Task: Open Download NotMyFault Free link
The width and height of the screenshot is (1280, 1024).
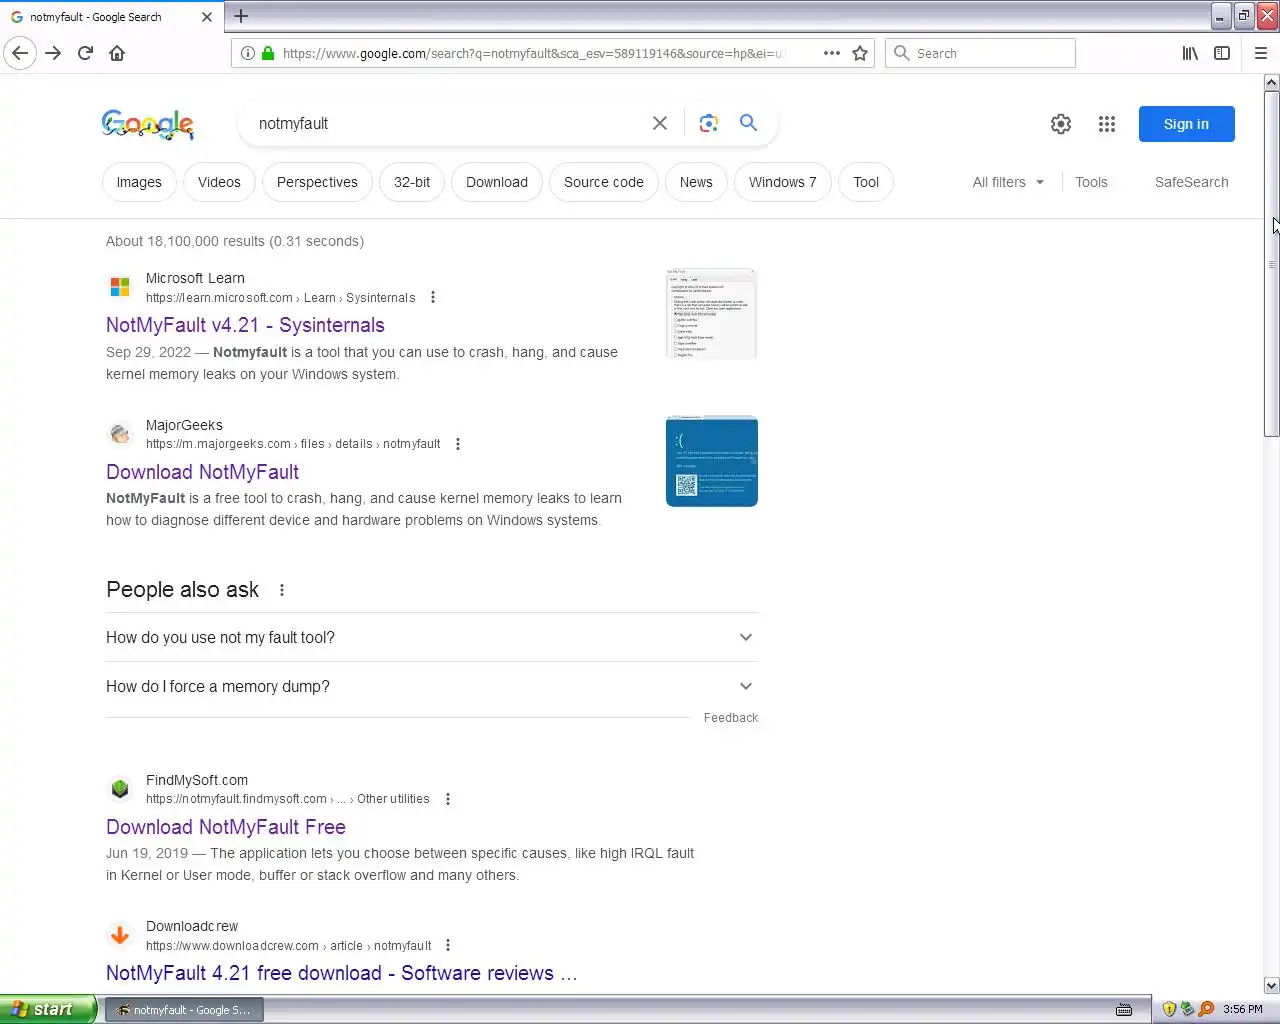Action: tap(226, 827)
